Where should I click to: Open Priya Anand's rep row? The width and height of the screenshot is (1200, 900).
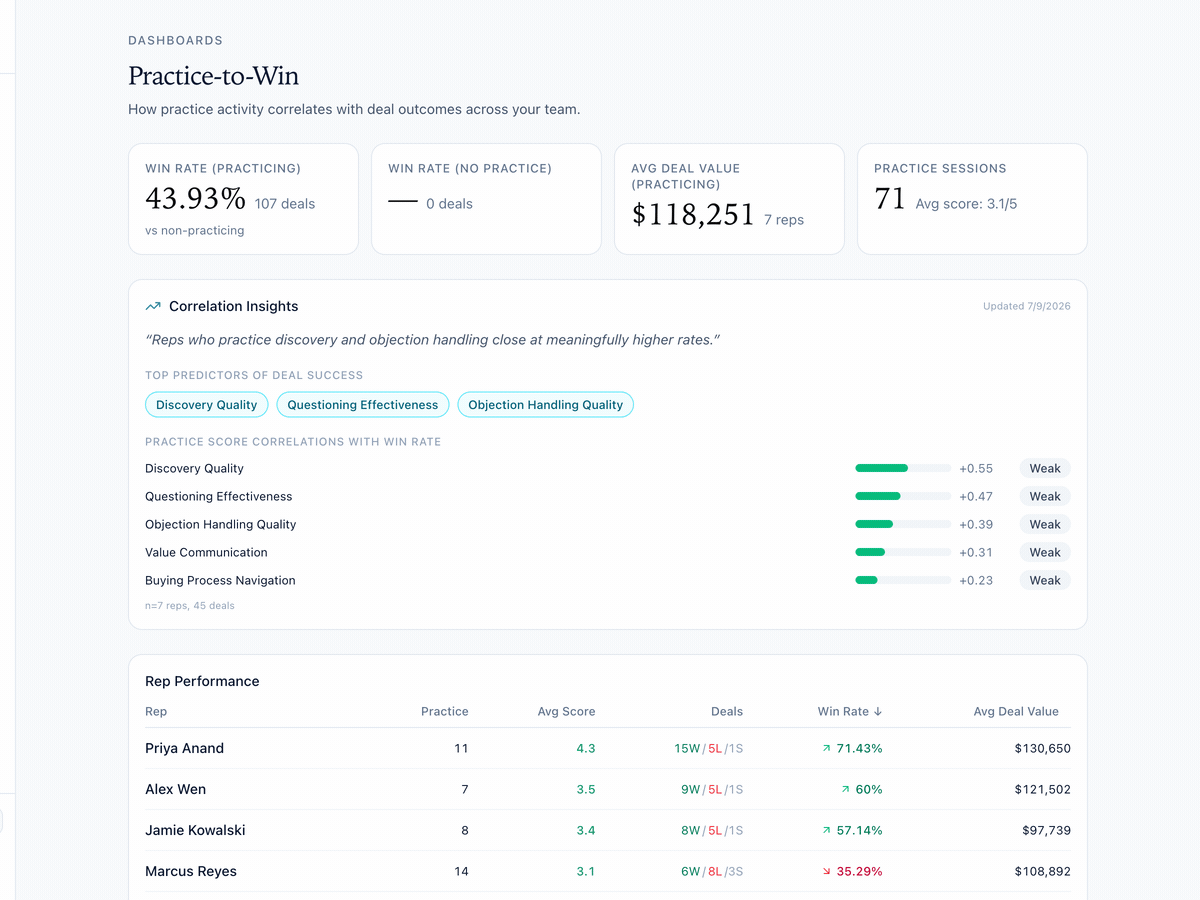click(x=608, y=748)
